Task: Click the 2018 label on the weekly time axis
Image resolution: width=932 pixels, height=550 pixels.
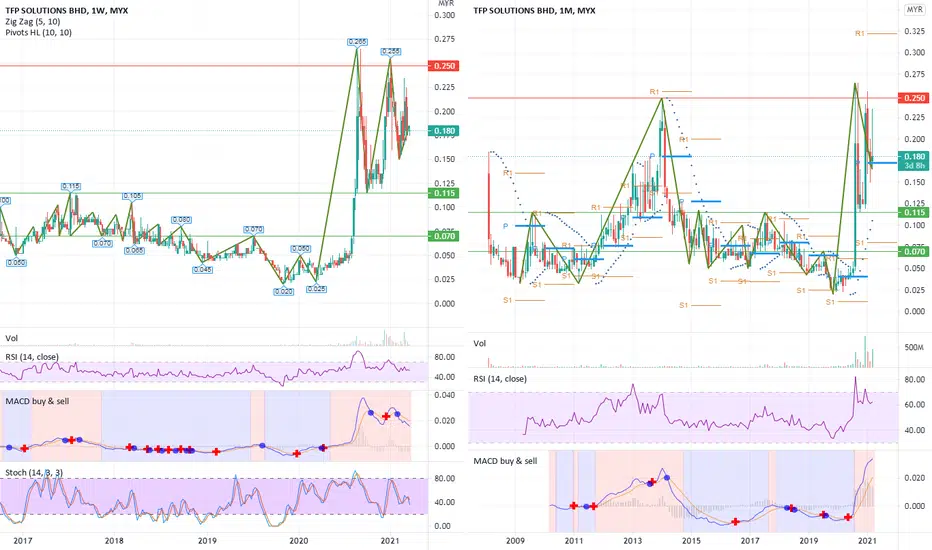Action: [114, 540]
